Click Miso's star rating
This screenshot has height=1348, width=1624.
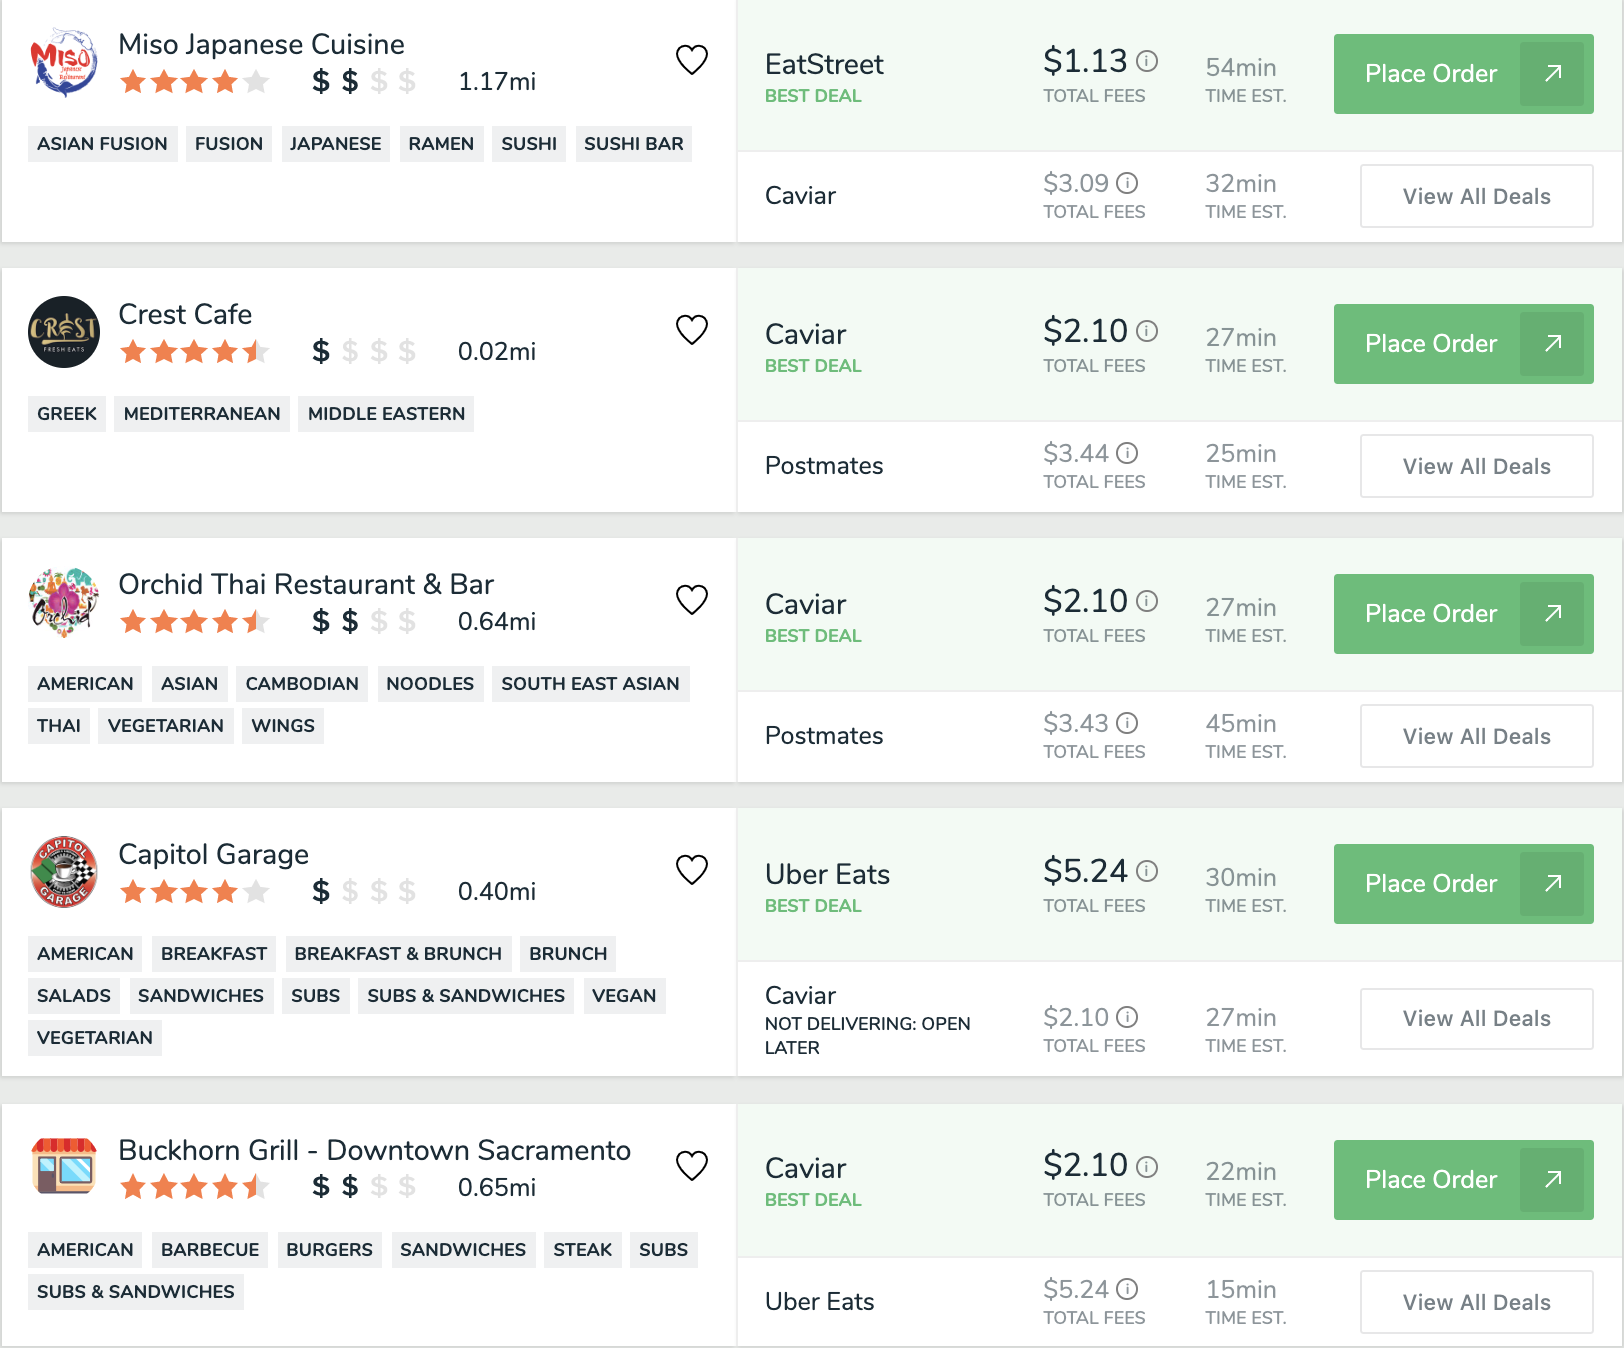194,82
